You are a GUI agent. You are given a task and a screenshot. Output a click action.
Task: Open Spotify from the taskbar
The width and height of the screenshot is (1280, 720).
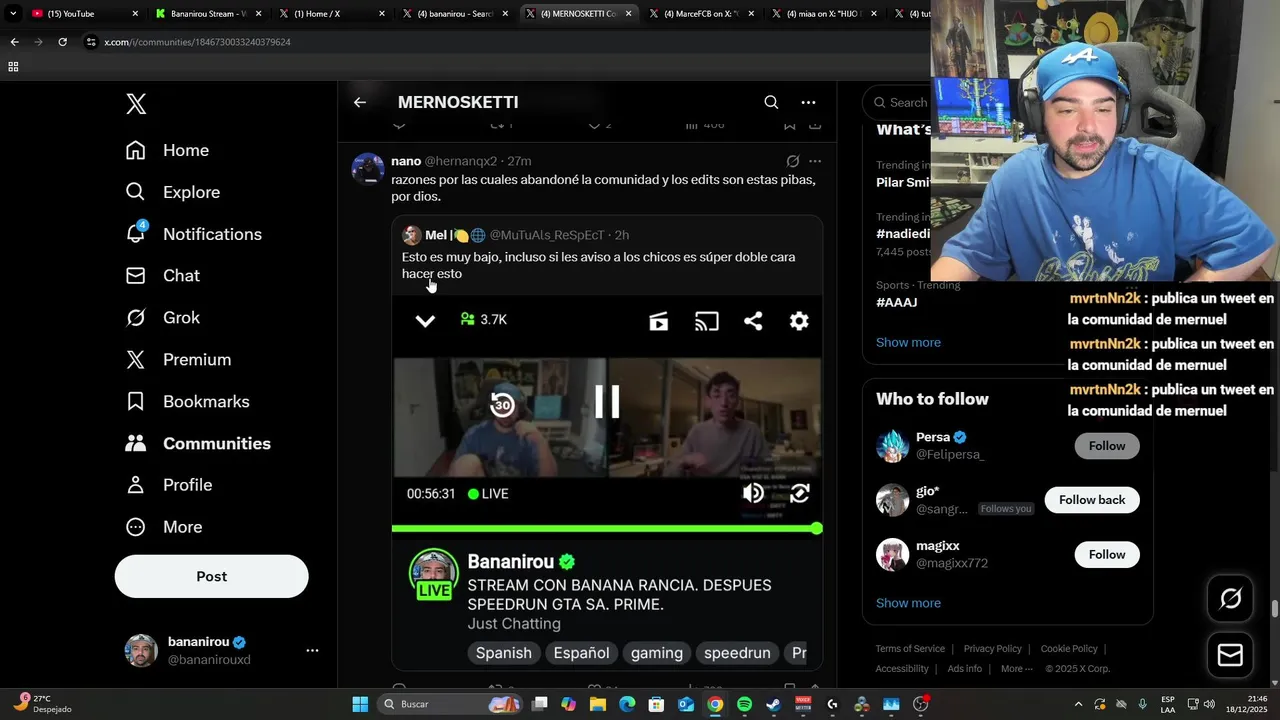pos(744,704)
